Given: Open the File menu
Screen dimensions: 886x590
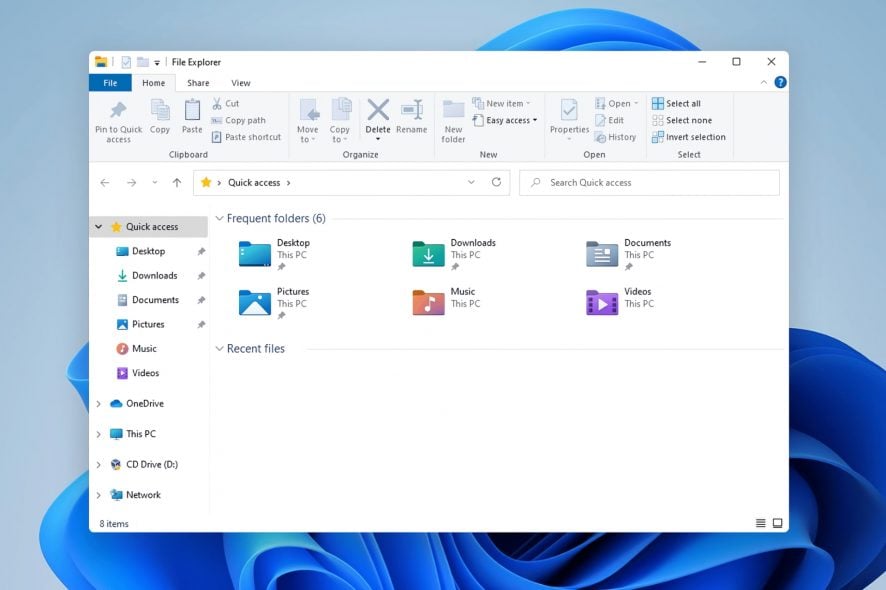Looking at the screenshot, I should (x=110, y=83).
